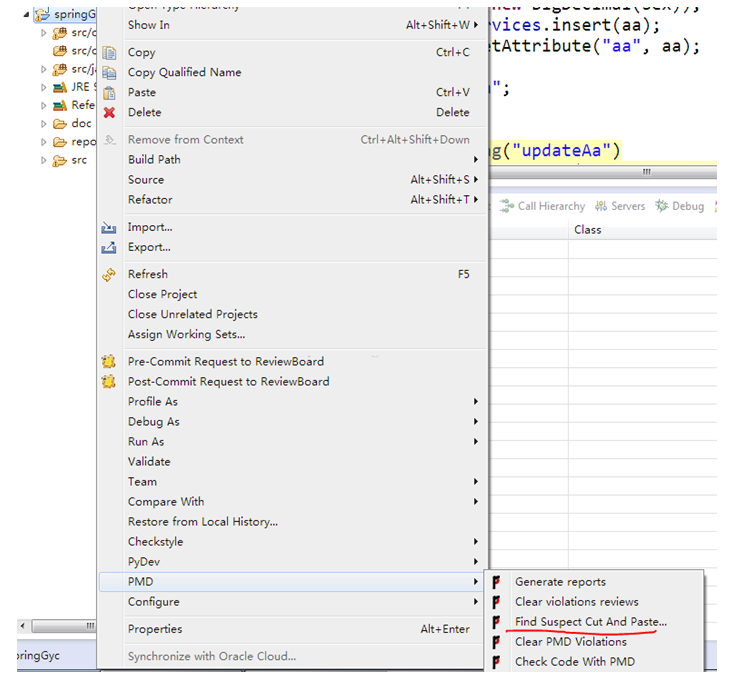This screenshot has width=734, height=675.
Task: Expand the JRE library tree node
Action: [44, 87]
